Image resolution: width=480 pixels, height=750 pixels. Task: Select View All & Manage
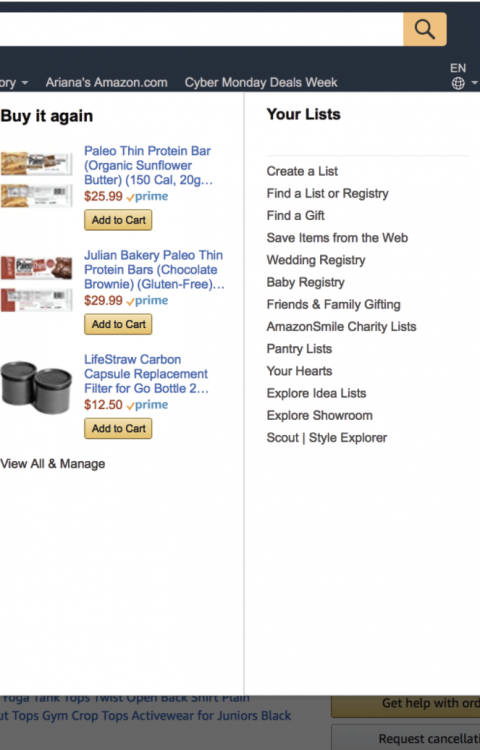53,463
